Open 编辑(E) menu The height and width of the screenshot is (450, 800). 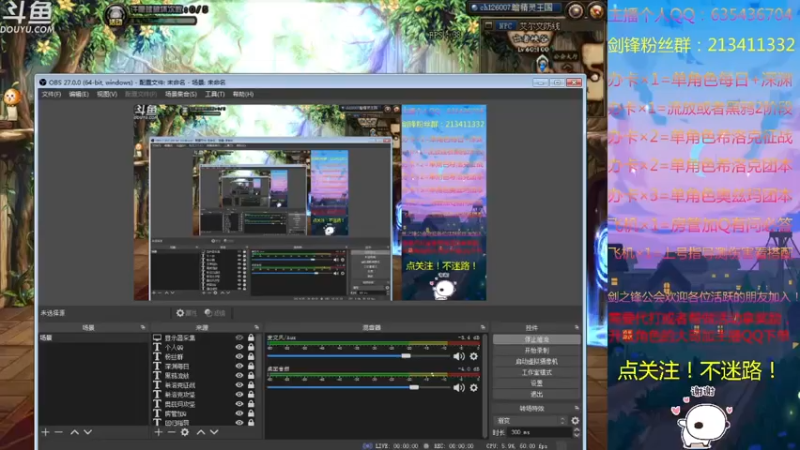pos(79,94)
